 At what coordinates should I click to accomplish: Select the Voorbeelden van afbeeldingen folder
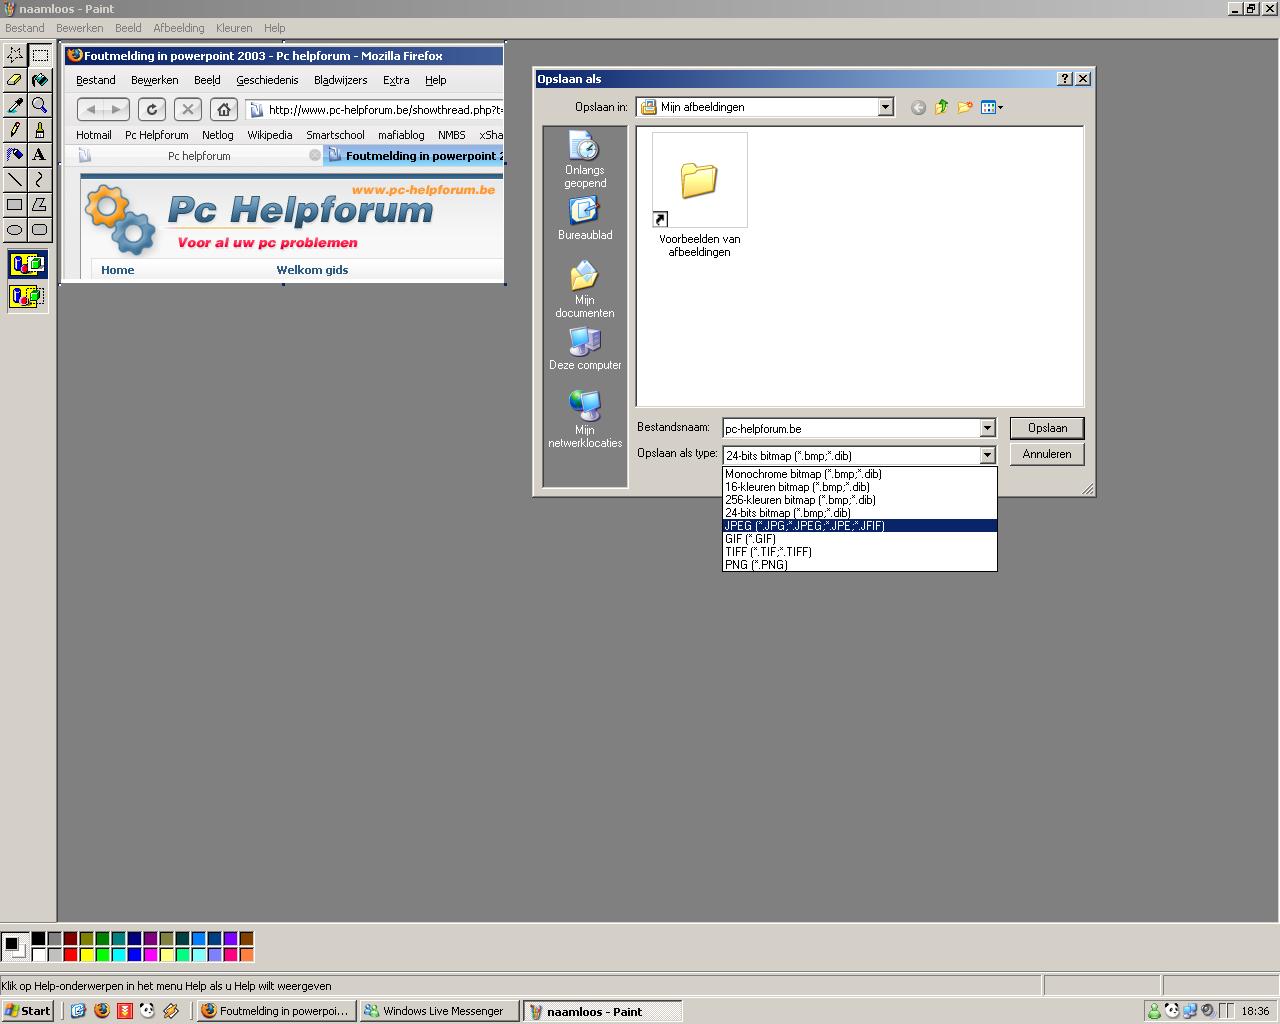click(700, 195)
